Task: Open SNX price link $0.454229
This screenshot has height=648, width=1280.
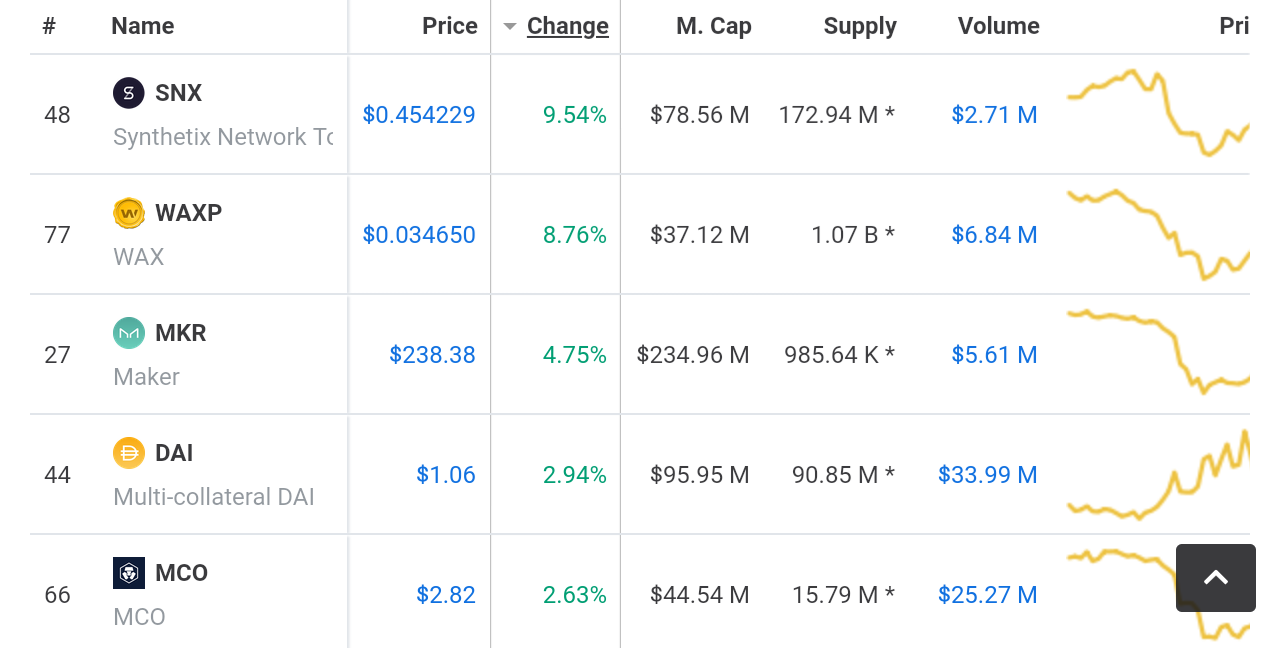Action: pyautogui.click(x=418, y=115)
